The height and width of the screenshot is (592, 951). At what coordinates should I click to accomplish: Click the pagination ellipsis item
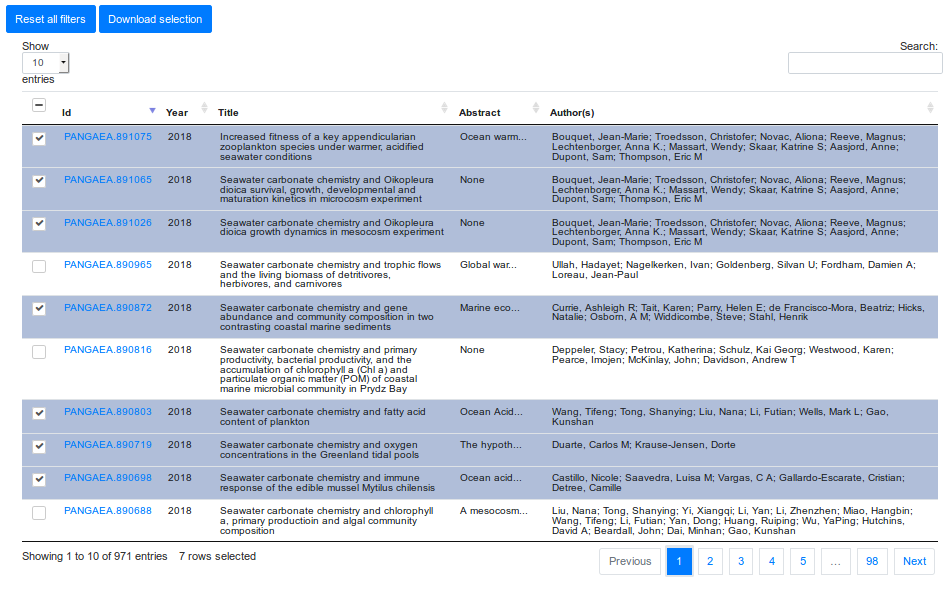click(836, 561)
